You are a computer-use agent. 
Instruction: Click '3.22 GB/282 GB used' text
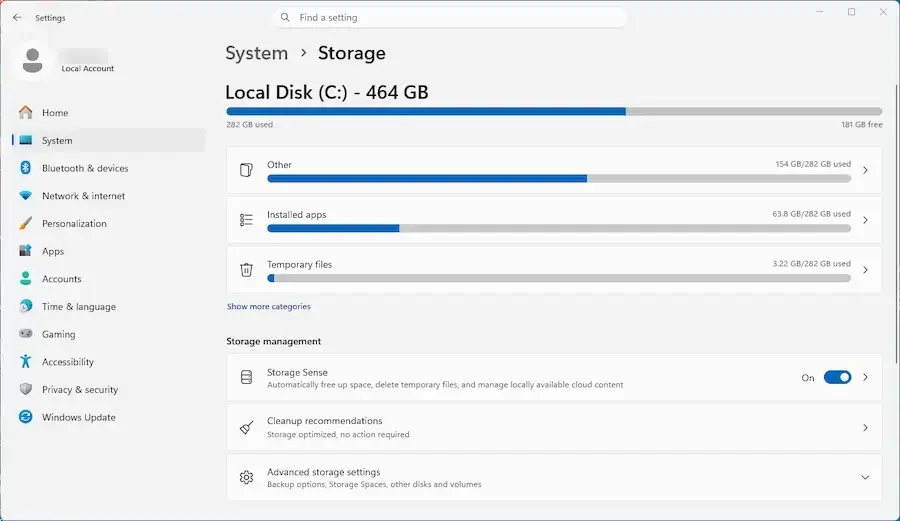(x=812, y=264)
